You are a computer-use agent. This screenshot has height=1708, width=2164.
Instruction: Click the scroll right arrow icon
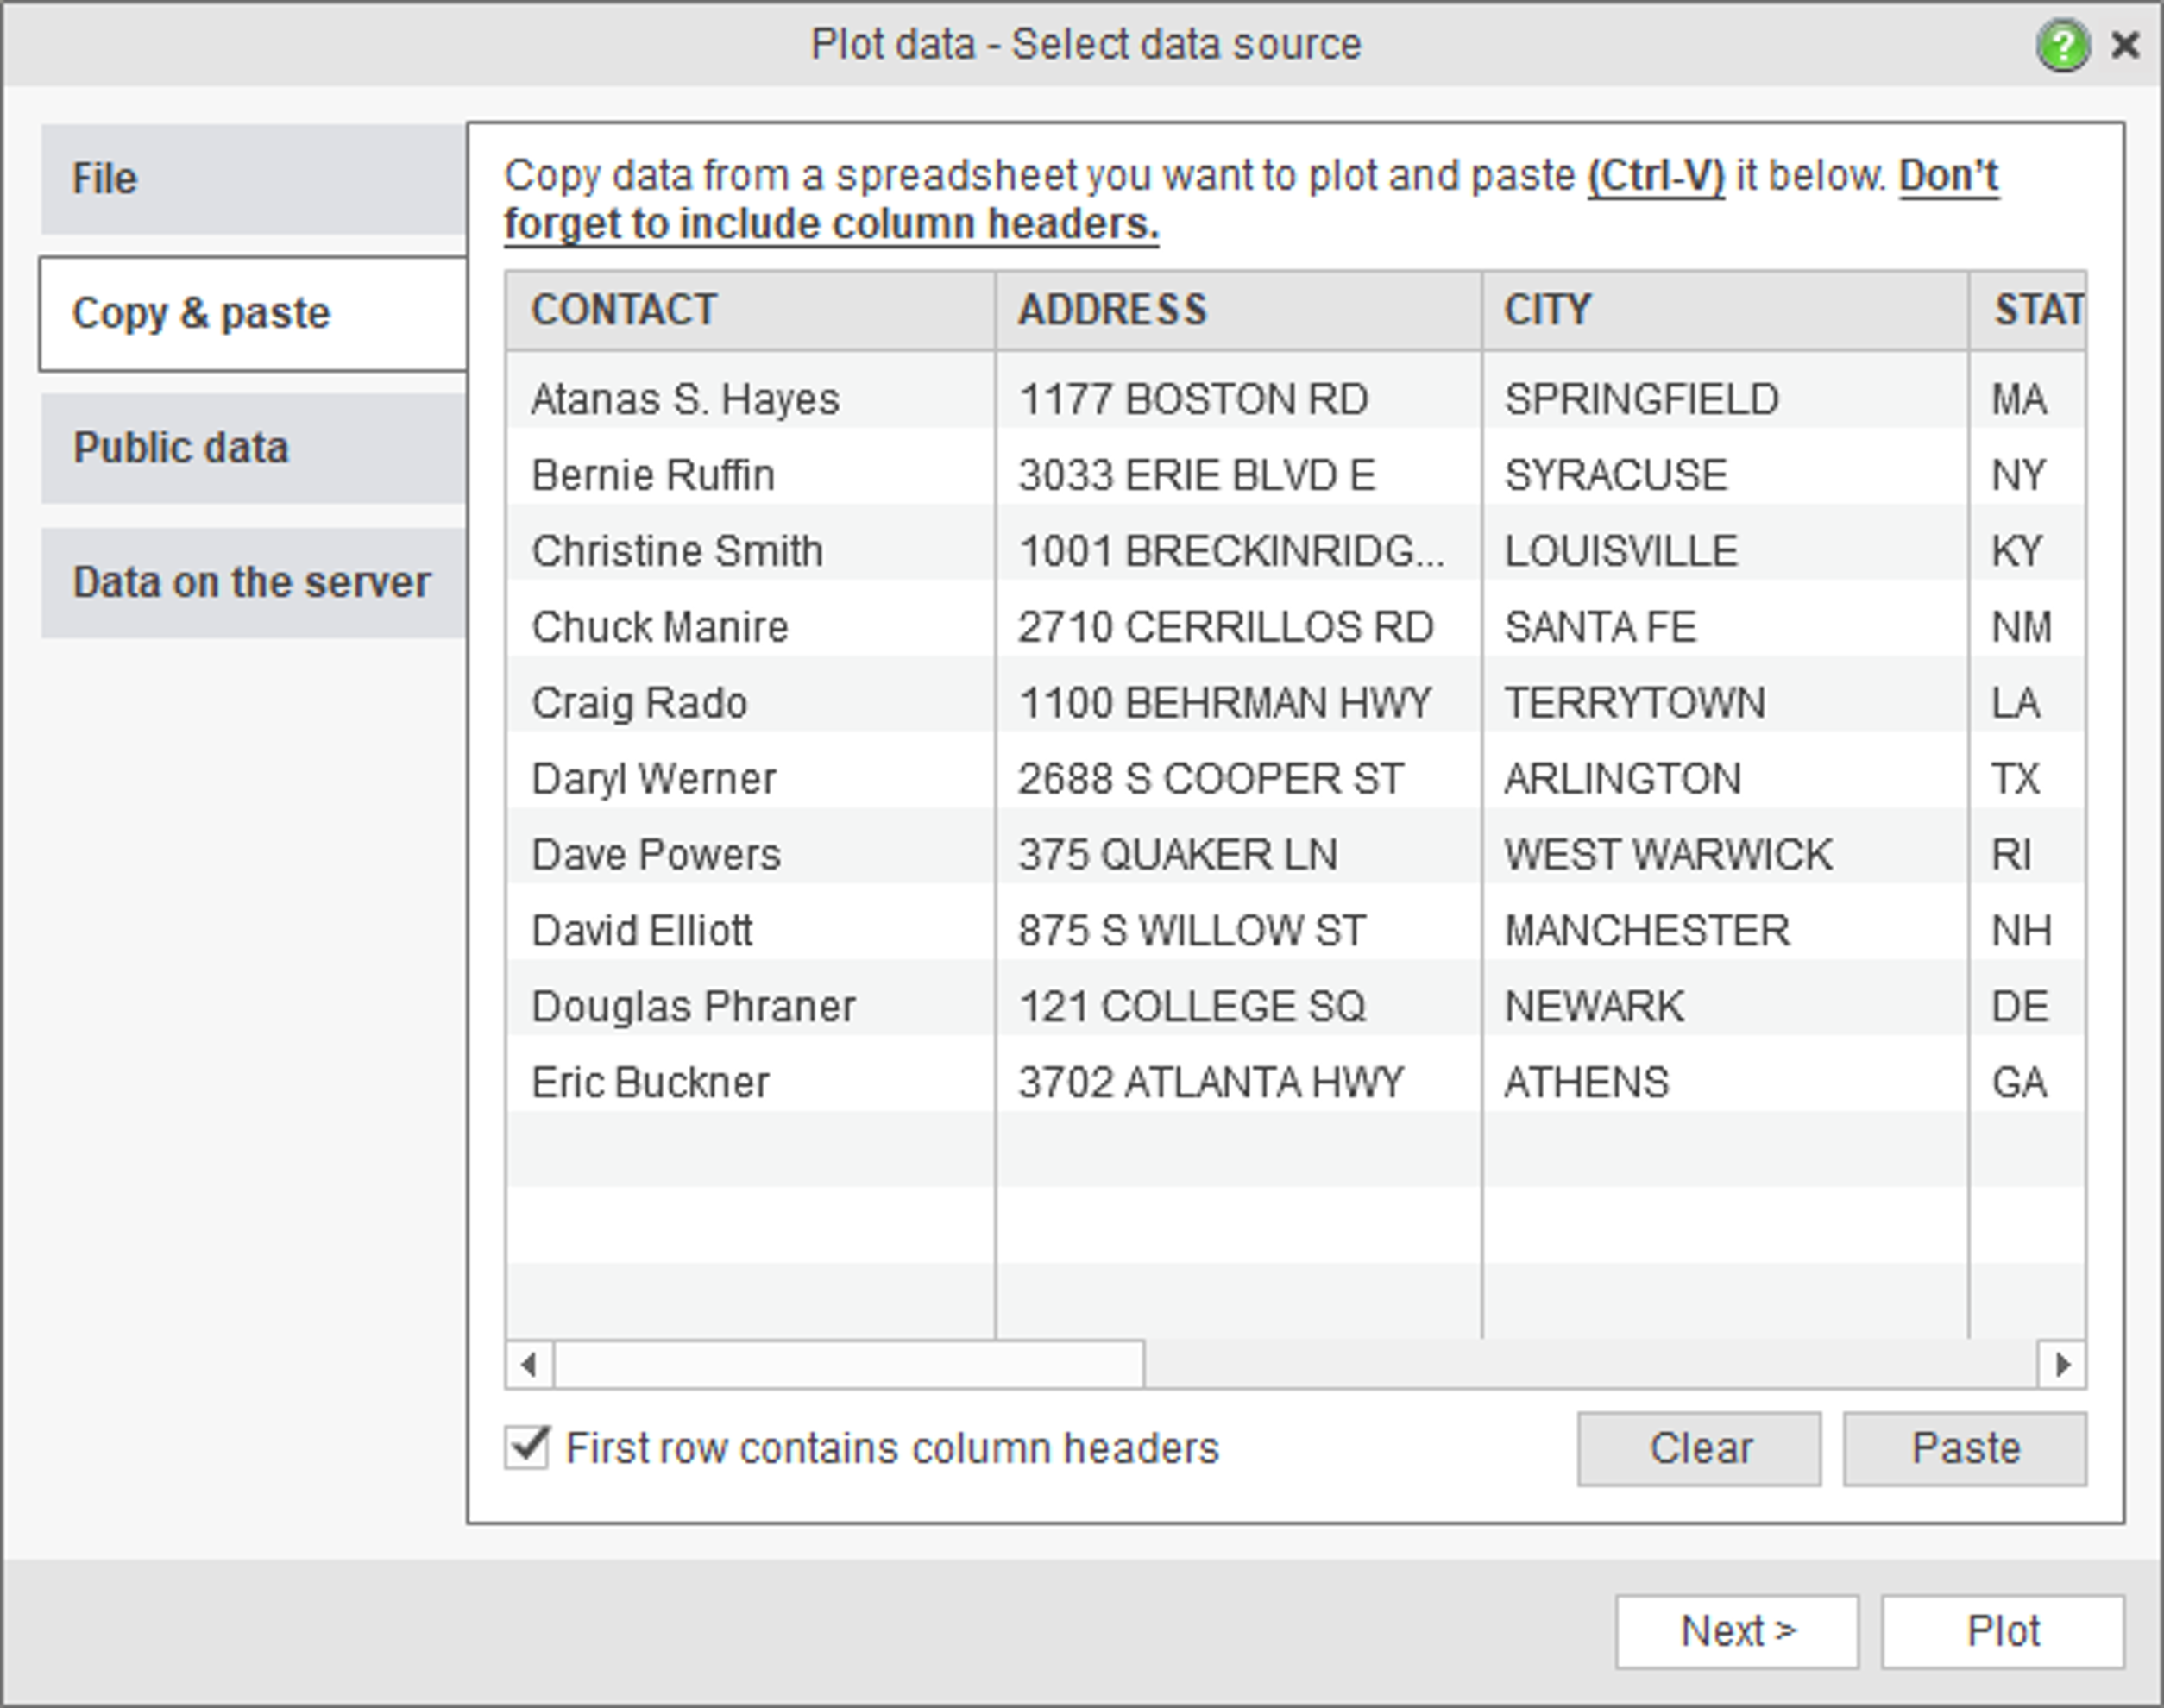[x=2062, y=1364]
